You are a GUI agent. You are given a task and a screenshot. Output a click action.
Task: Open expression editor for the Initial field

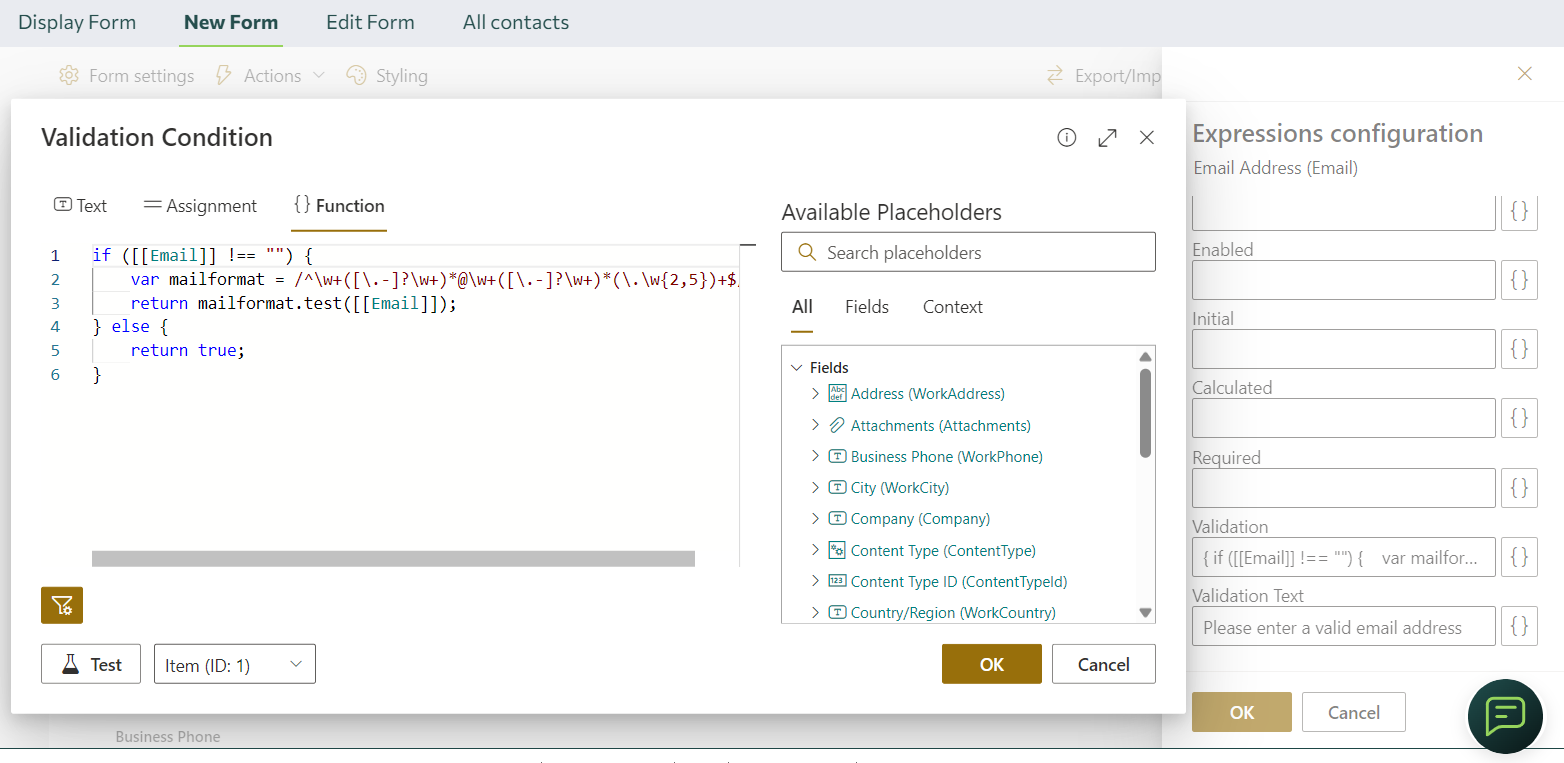(x=1518, y=349)
